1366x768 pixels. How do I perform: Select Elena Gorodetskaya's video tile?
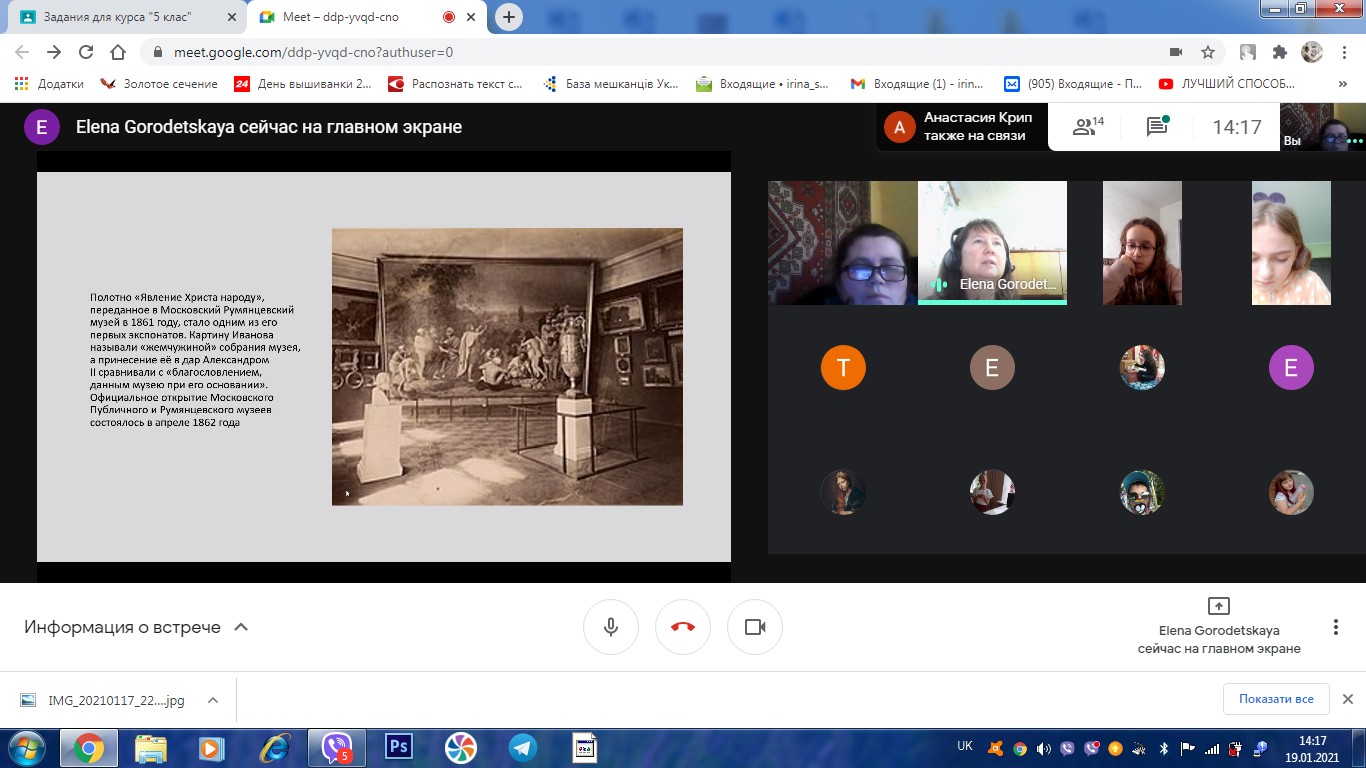tap(991, 242)
